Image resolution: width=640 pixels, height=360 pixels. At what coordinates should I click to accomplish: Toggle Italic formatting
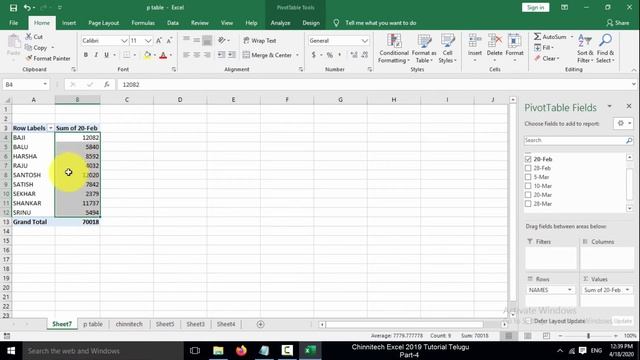(96, 55)
